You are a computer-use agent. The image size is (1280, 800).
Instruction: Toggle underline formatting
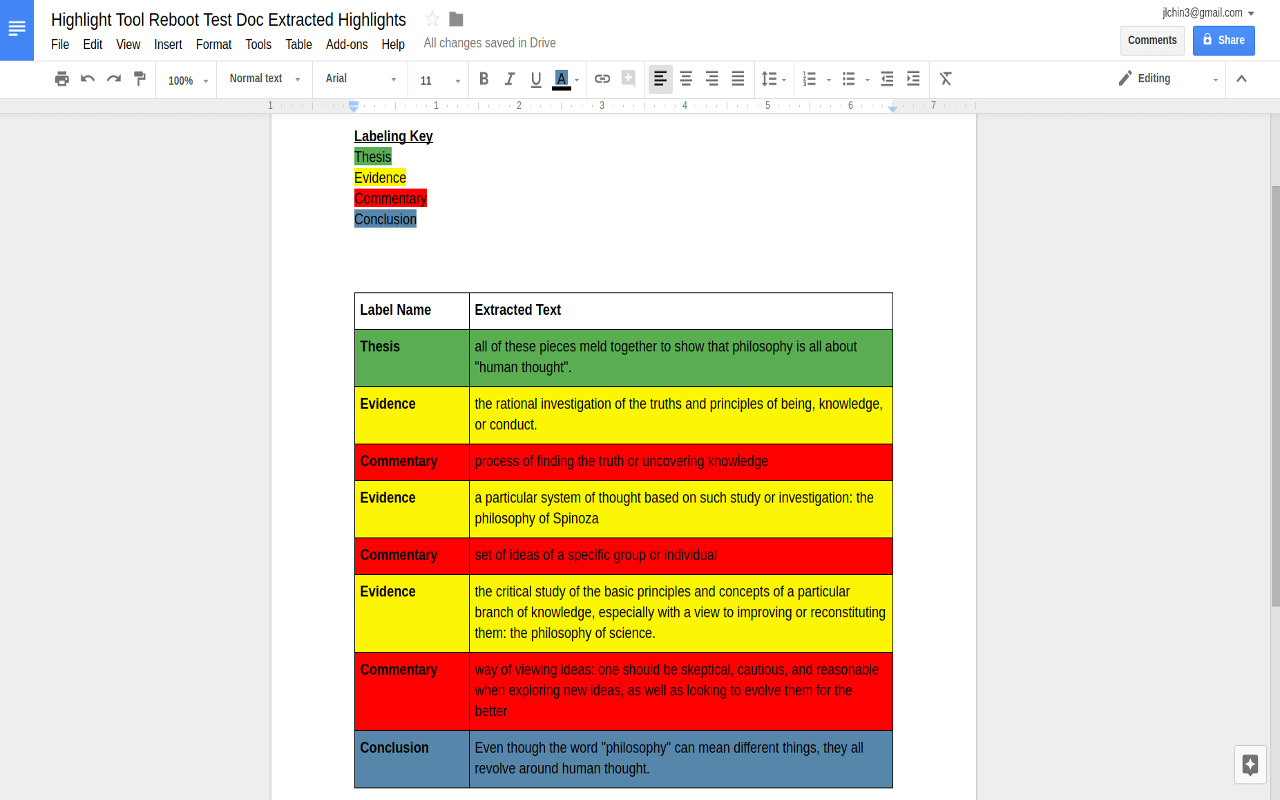(x=536, y=78)
